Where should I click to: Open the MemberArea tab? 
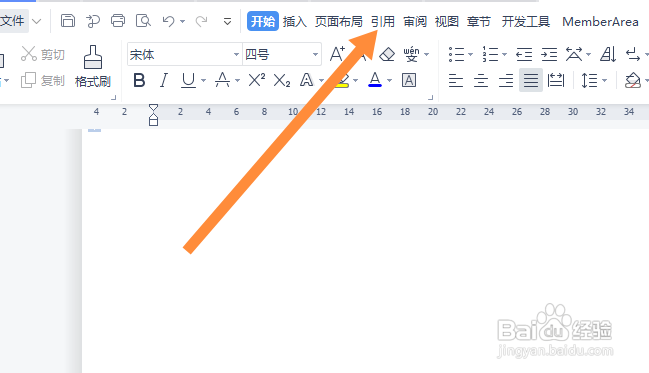point(600,22)
